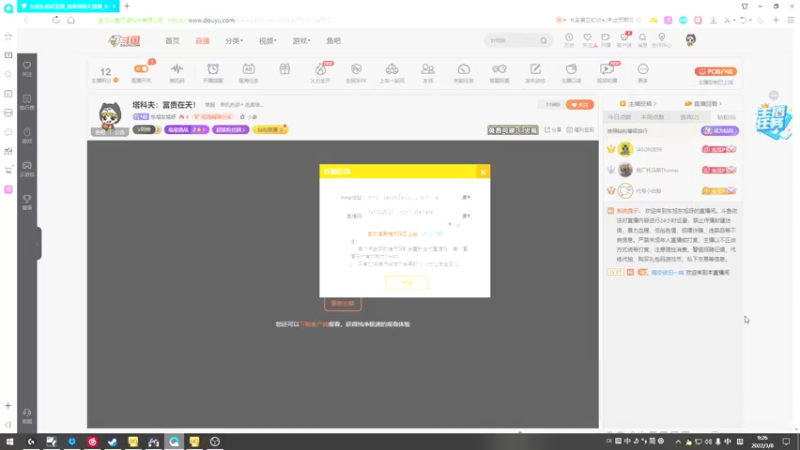Expand the 分类 dropdown menu

[234, 41]
